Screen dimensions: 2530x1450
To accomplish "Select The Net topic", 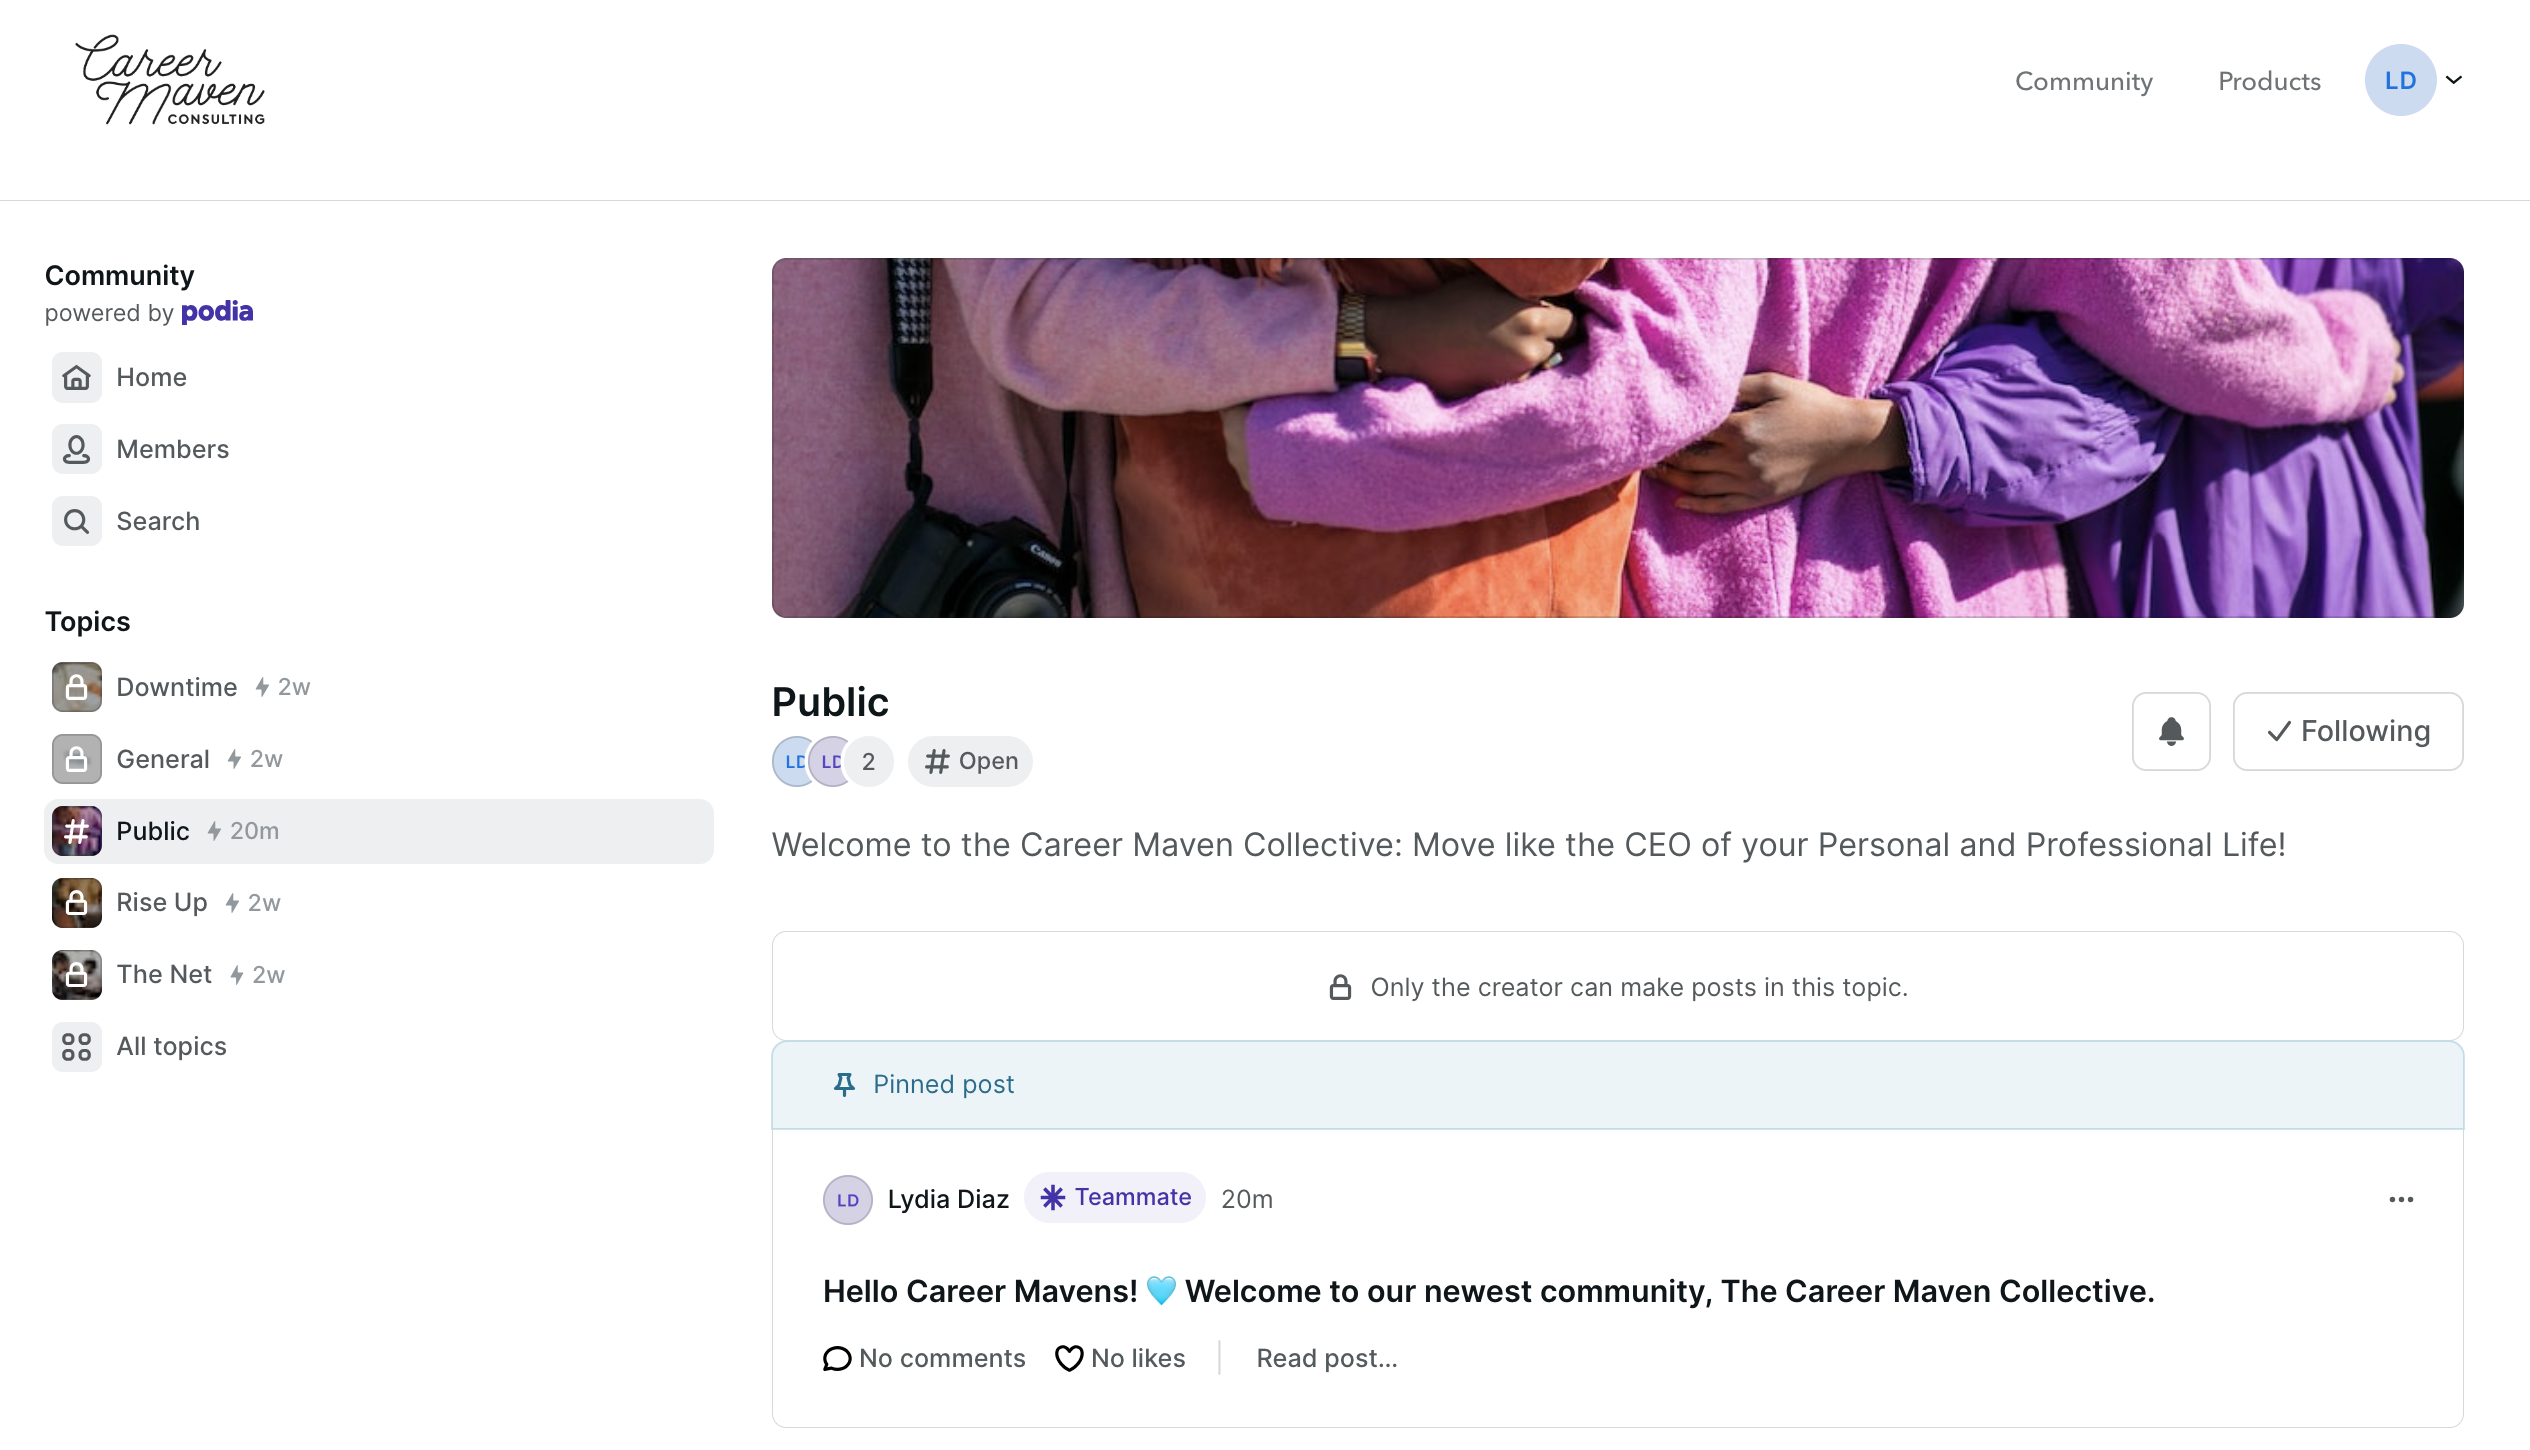I will click(x=164, y=975).
